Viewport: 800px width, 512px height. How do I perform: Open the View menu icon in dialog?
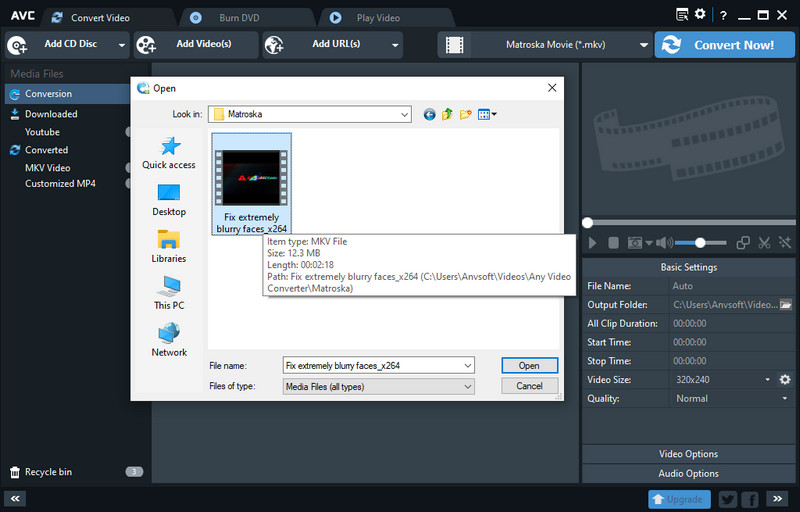click(487, 114)
